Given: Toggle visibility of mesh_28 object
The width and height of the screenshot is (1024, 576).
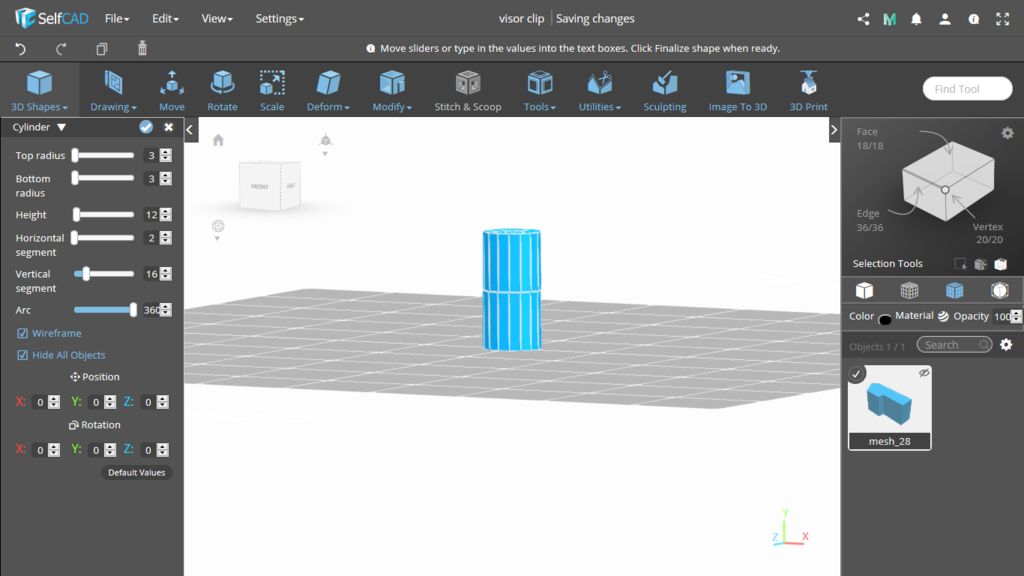Looking at the screenshot, I should [x=924, y=373].
